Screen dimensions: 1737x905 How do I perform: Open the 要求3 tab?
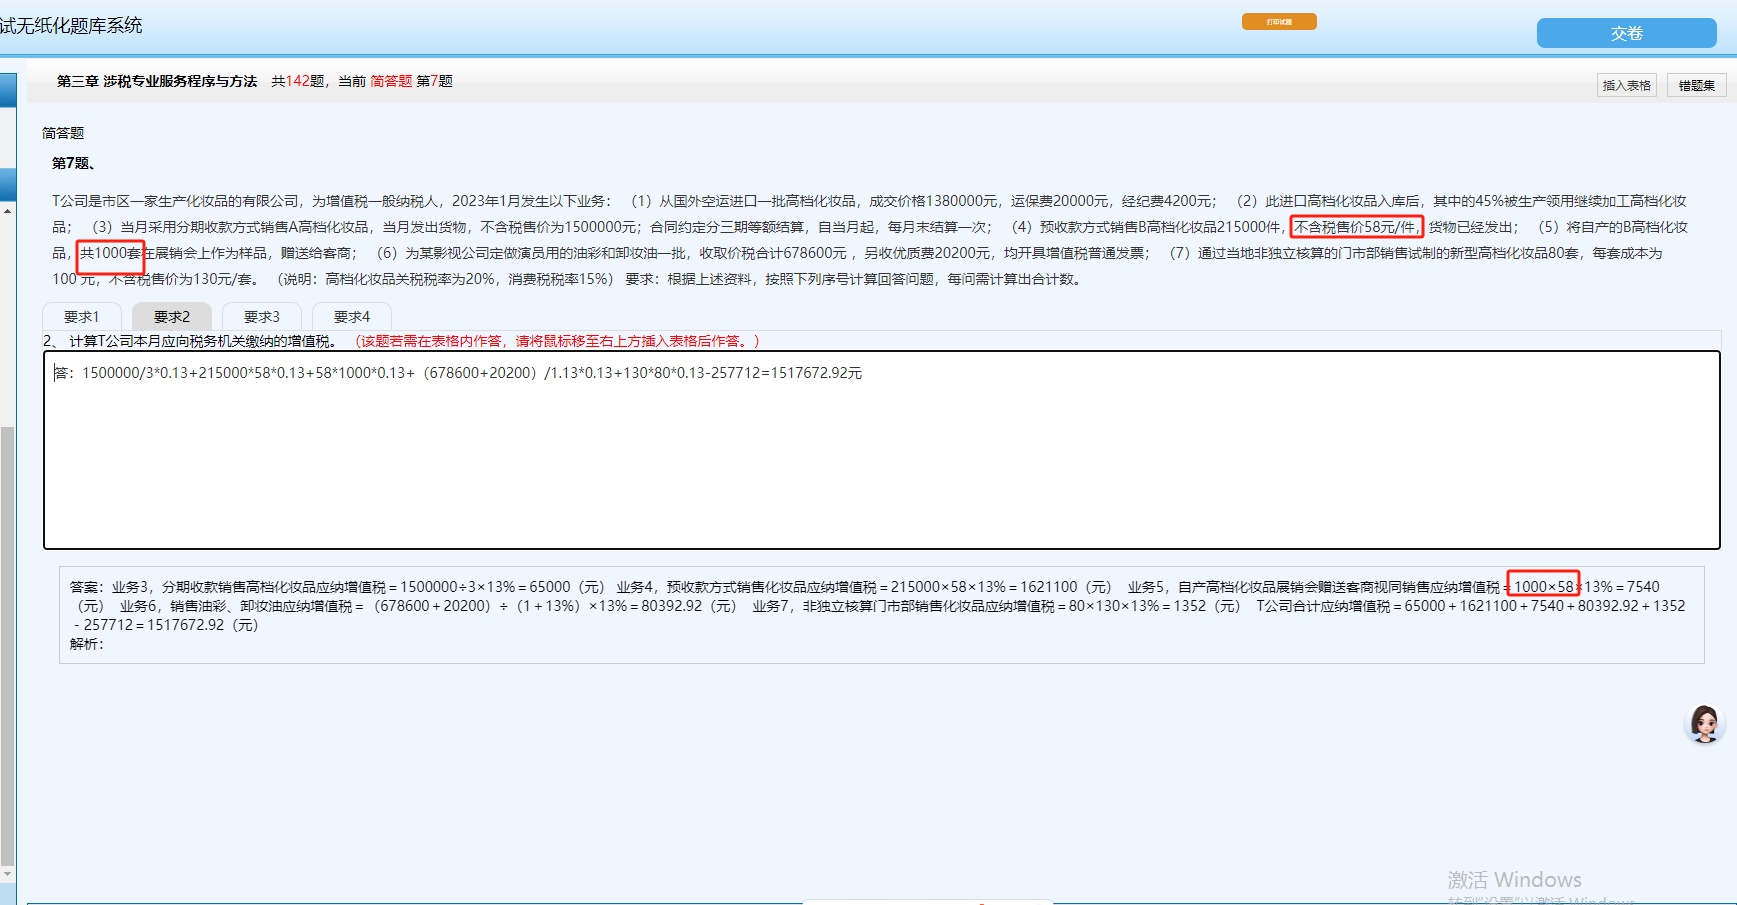tap(262, 317)
